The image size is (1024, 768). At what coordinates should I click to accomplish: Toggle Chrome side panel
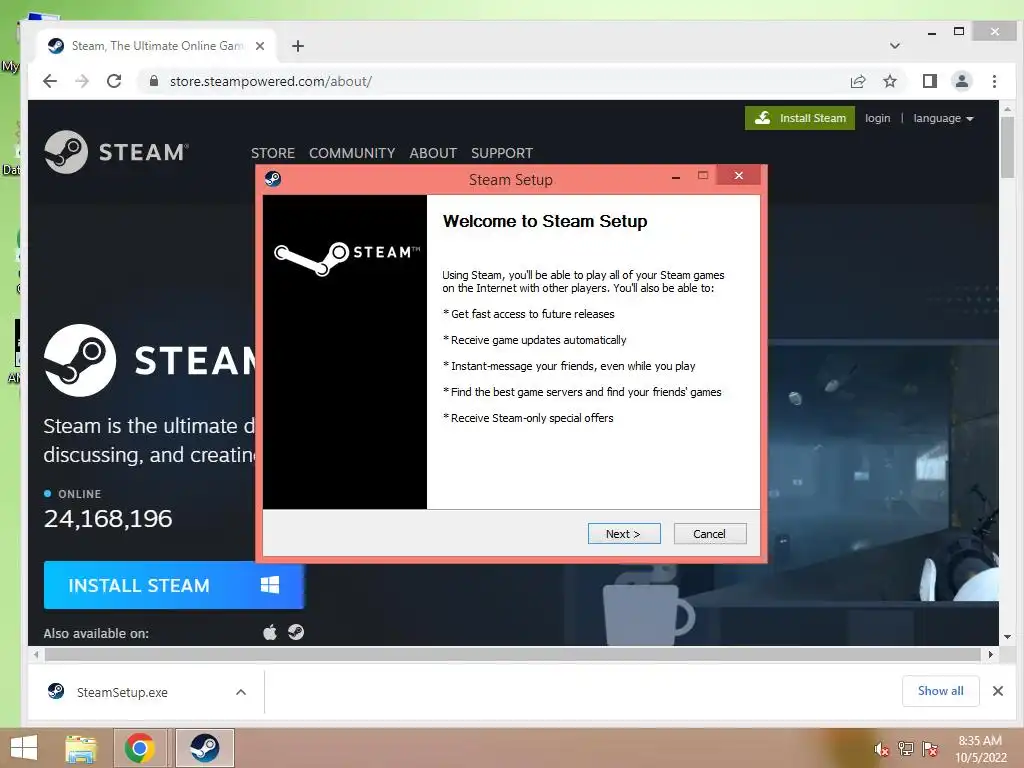click(x=929, y=81)
